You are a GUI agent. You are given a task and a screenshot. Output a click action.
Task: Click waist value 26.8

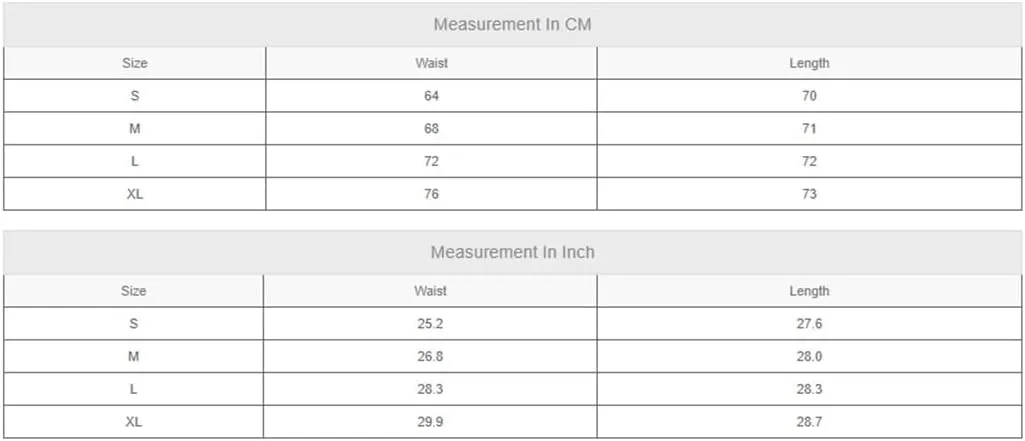coord(430,357)
